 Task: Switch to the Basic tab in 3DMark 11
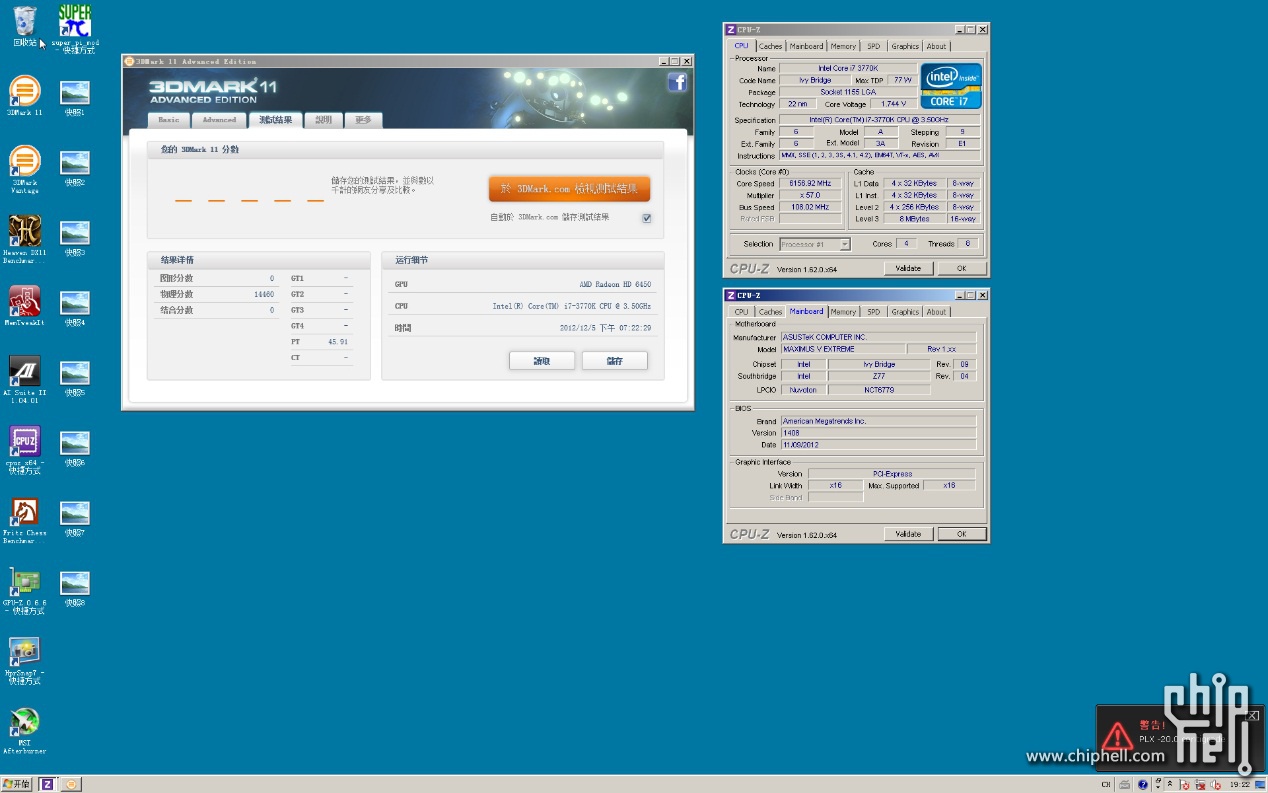[169, 120]
